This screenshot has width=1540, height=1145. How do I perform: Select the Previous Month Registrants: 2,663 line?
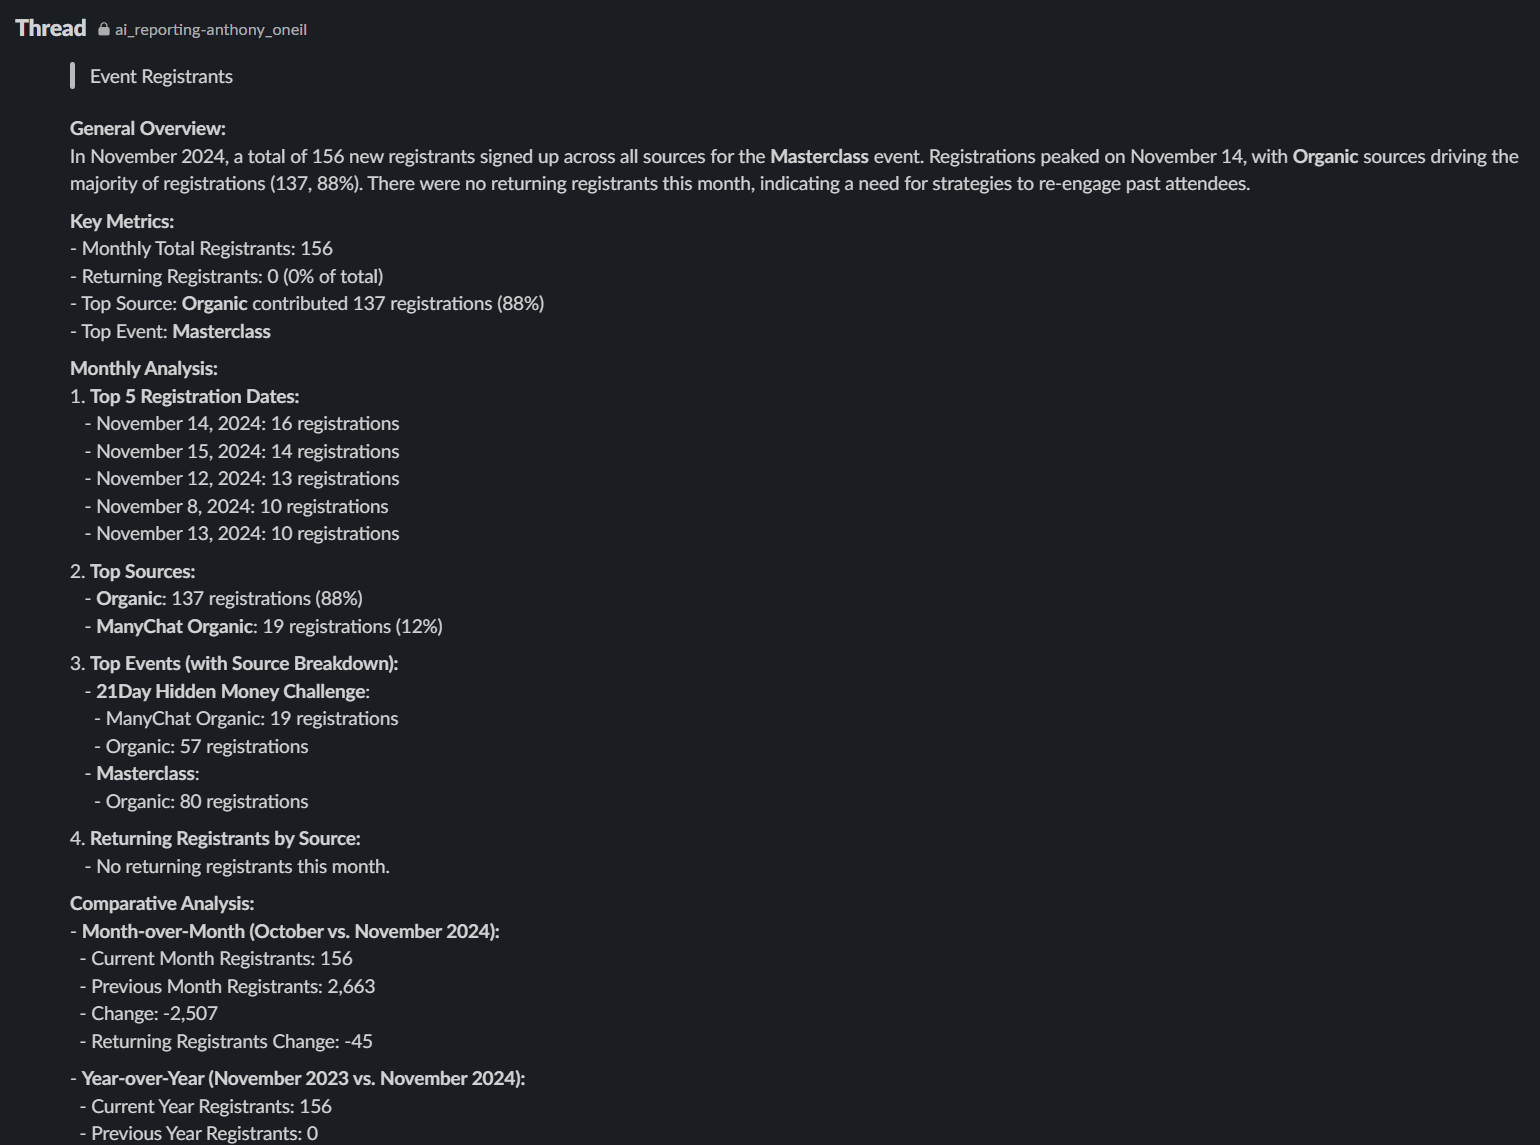coord(227,987)
